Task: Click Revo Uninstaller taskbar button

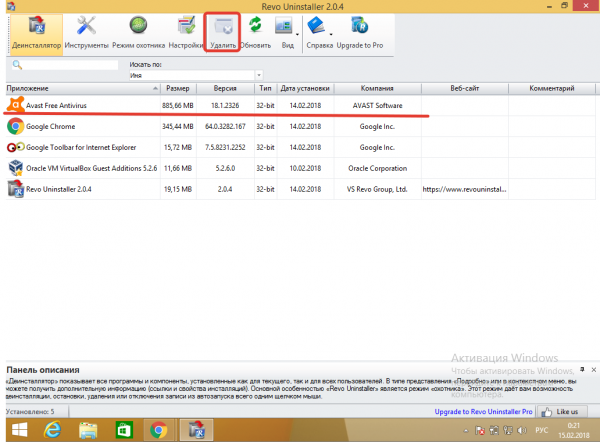Action: pos(197,430)
